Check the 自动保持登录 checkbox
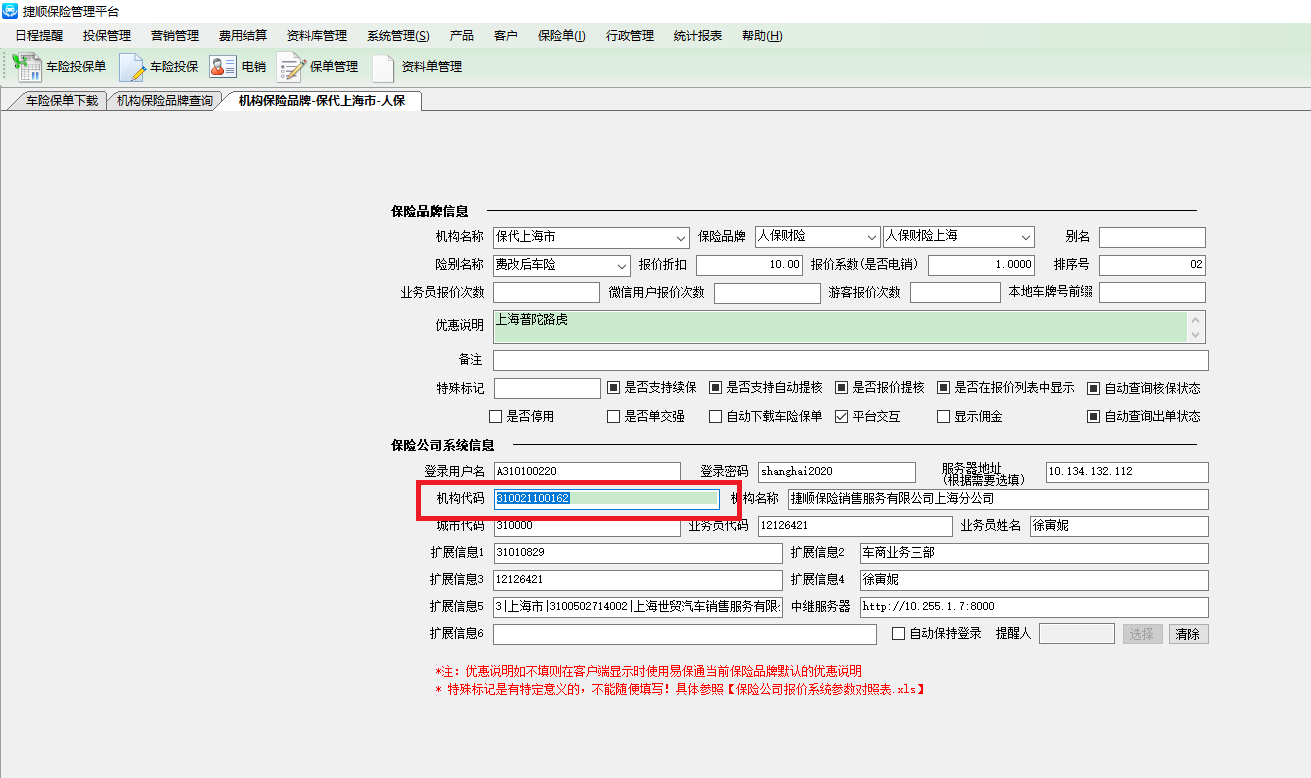The height and width of the screenshot is (778, 1311). coord(898,633)
